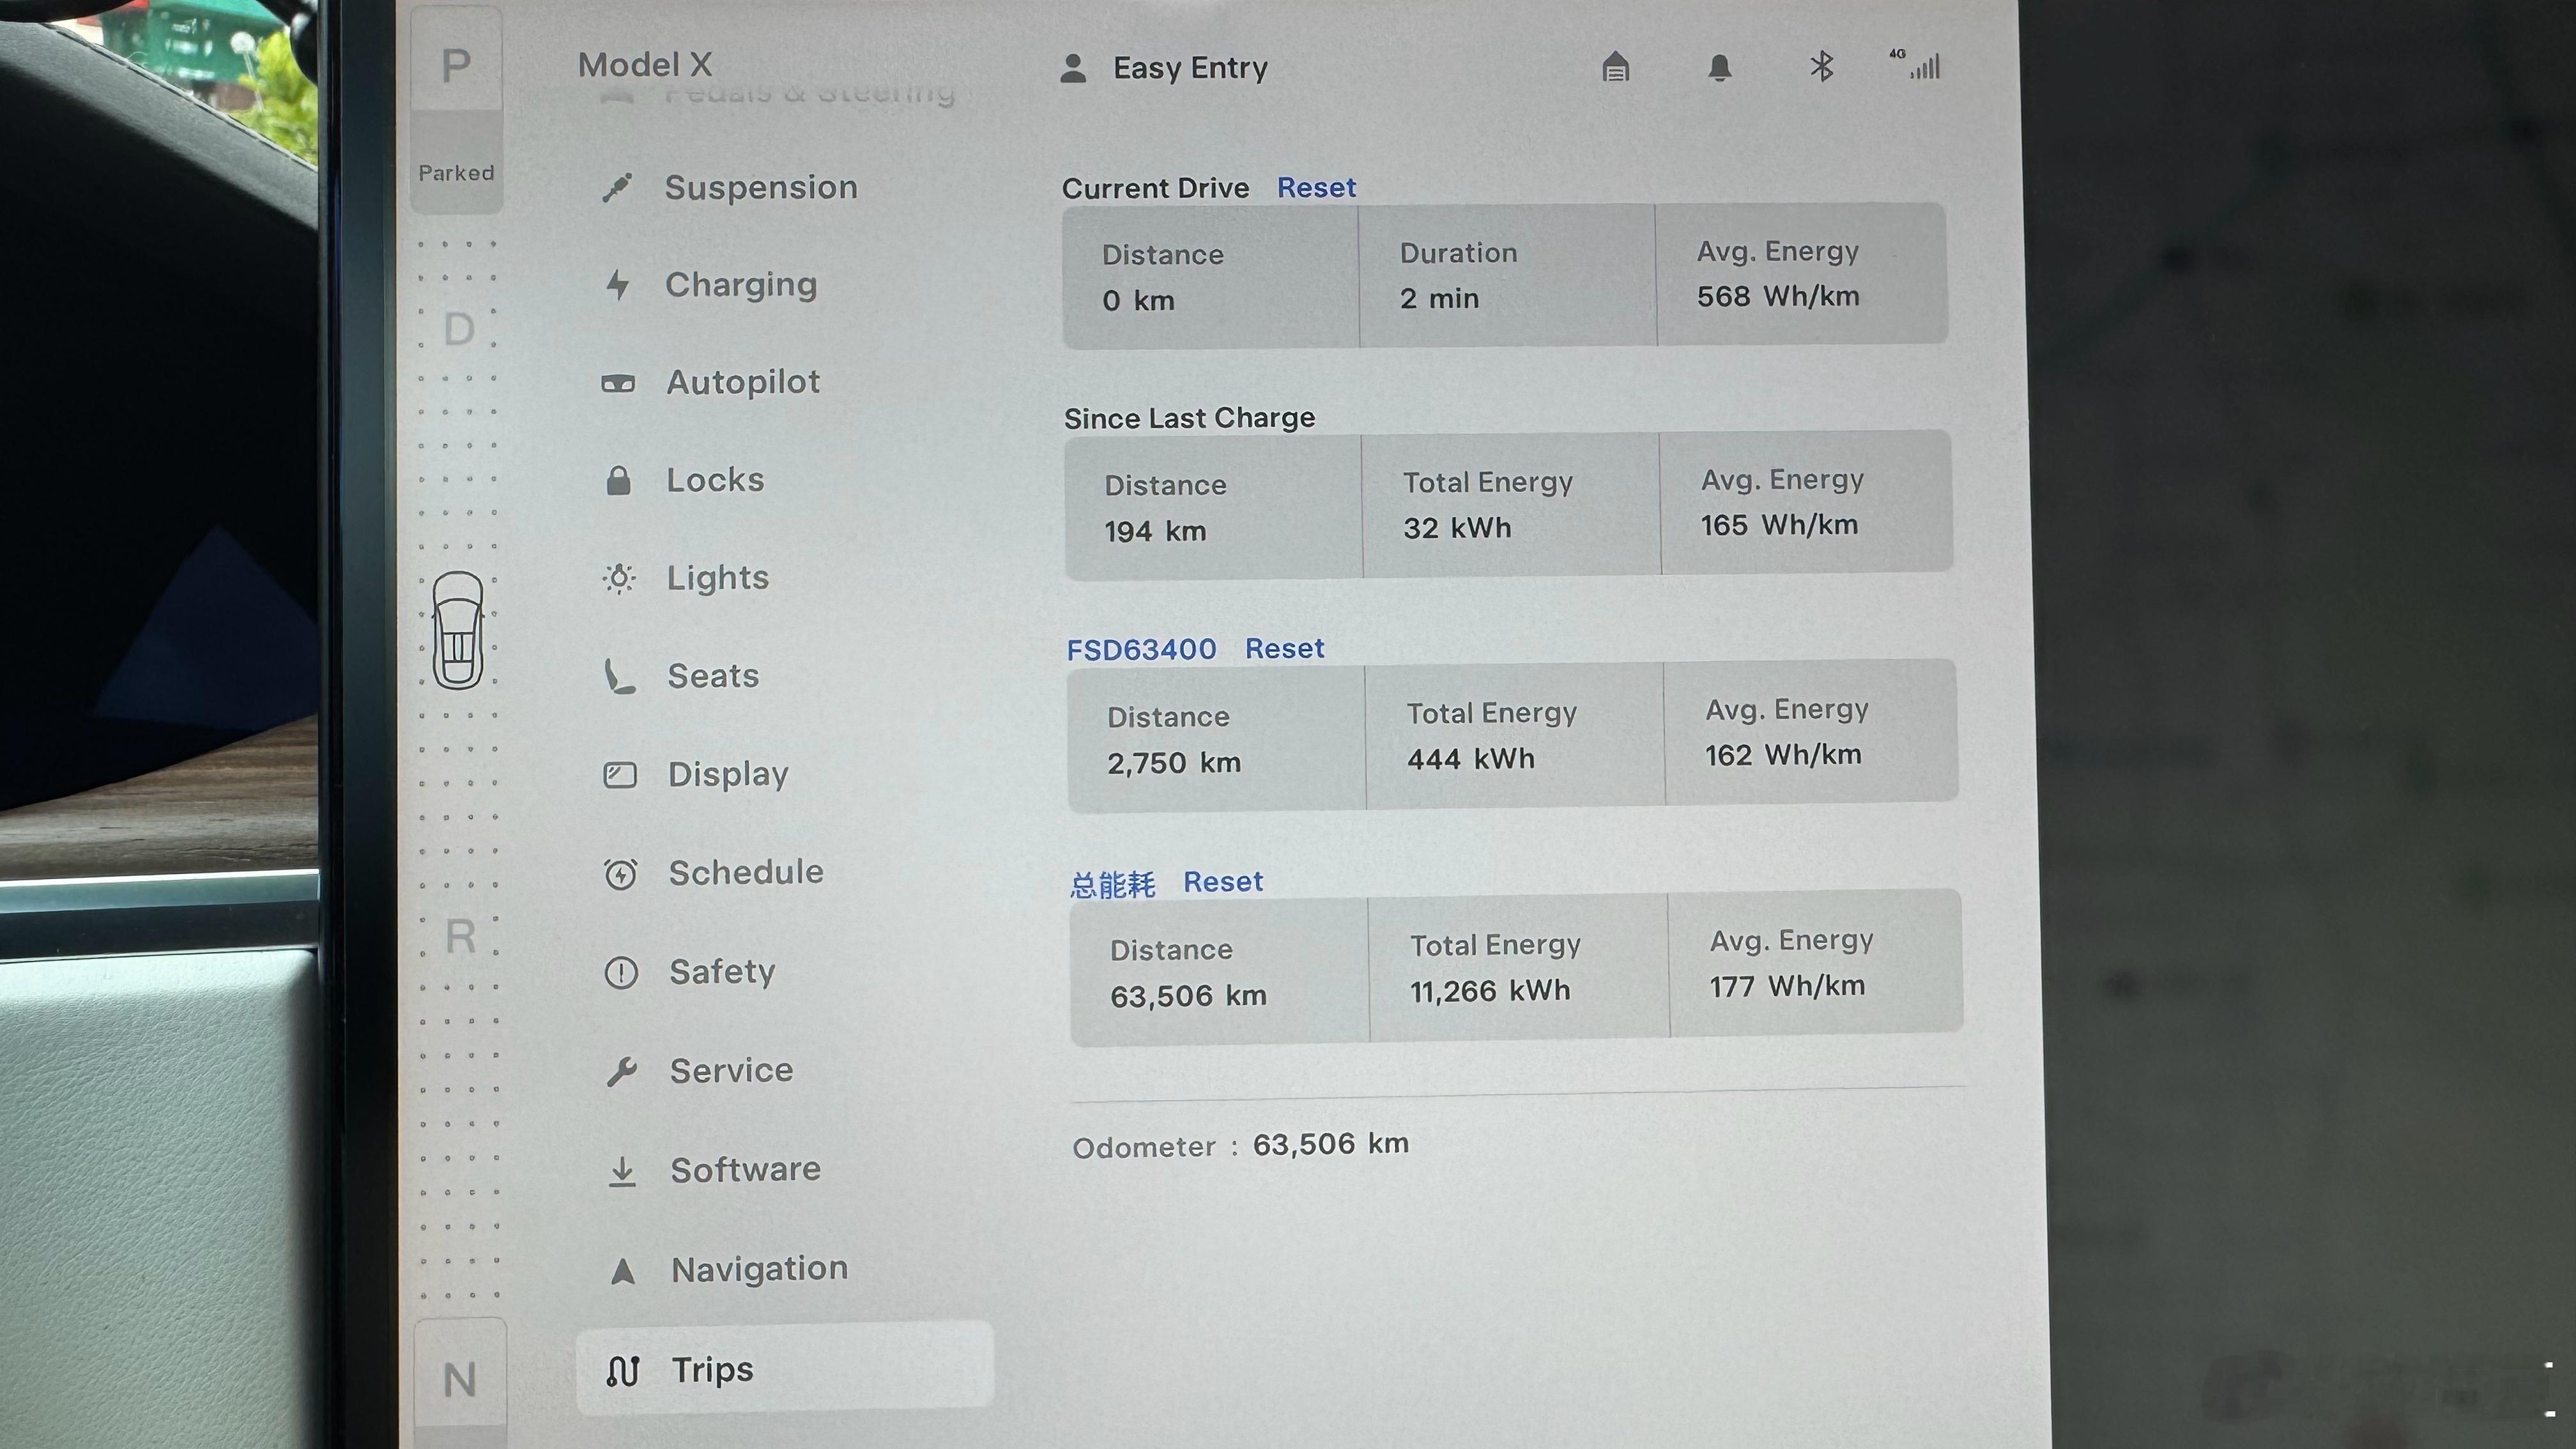Image resolution: width=2576 pixels, height=1449 pixels.
Task: Tap the Trips route icon
Action: [x=623, y=1370]
